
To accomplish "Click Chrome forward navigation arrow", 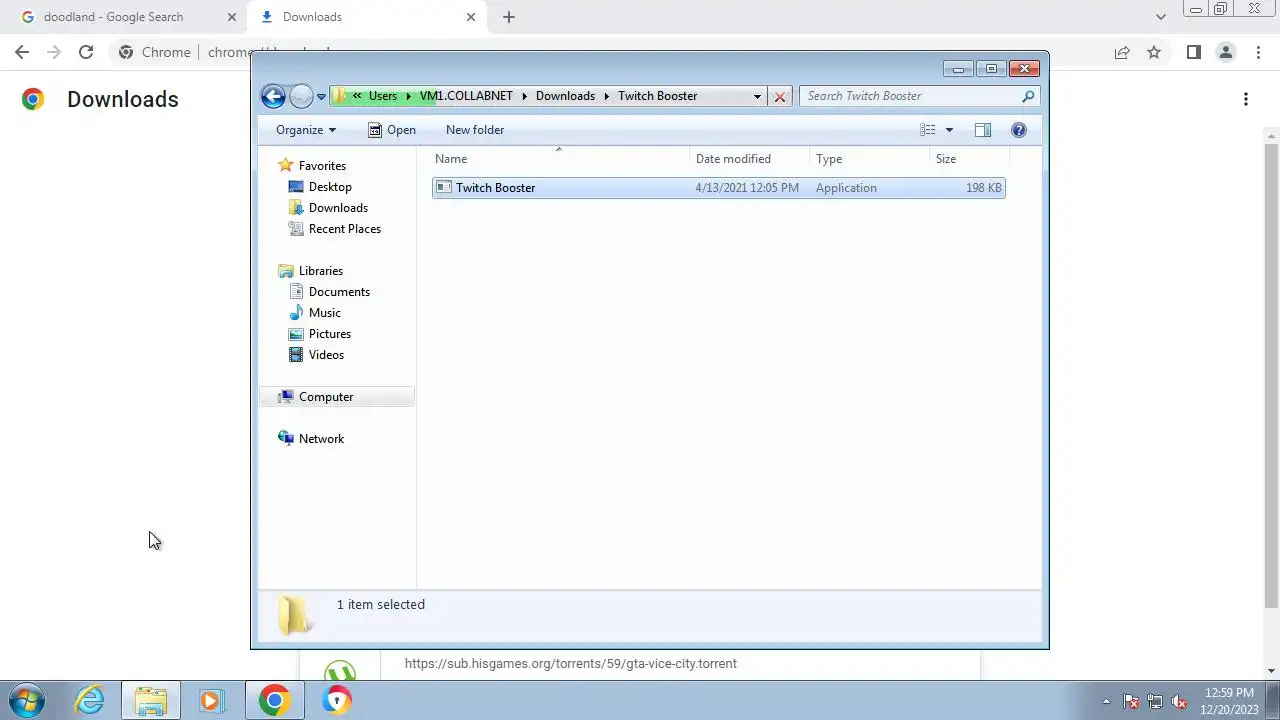I will coord(54,52).
